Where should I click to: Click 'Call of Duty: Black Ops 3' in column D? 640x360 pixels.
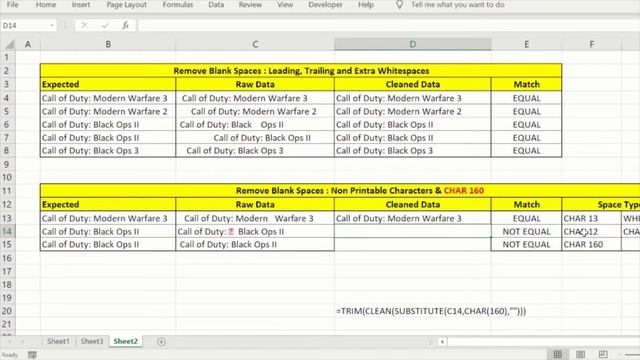pos(412,151)
